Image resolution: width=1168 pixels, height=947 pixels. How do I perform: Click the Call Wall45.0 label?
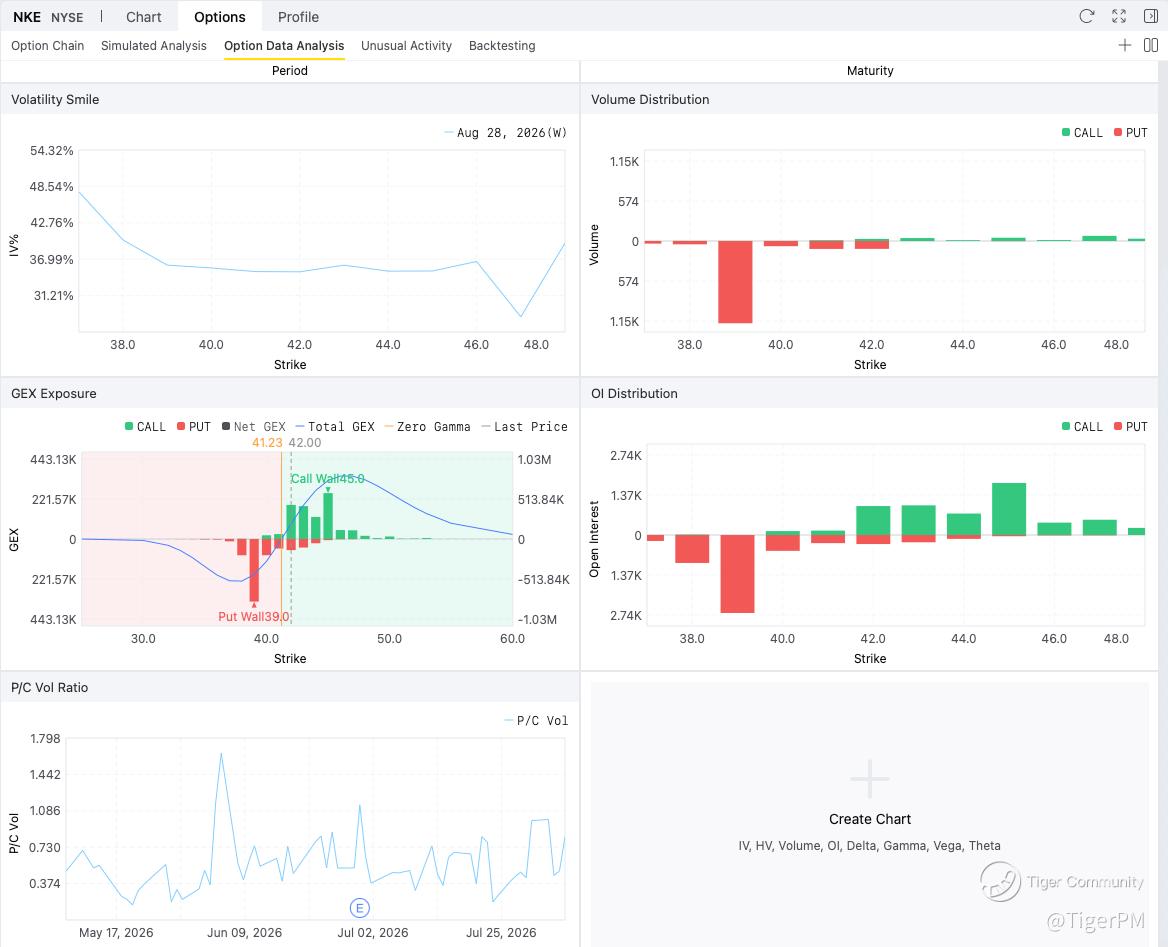tap(328, 478)
